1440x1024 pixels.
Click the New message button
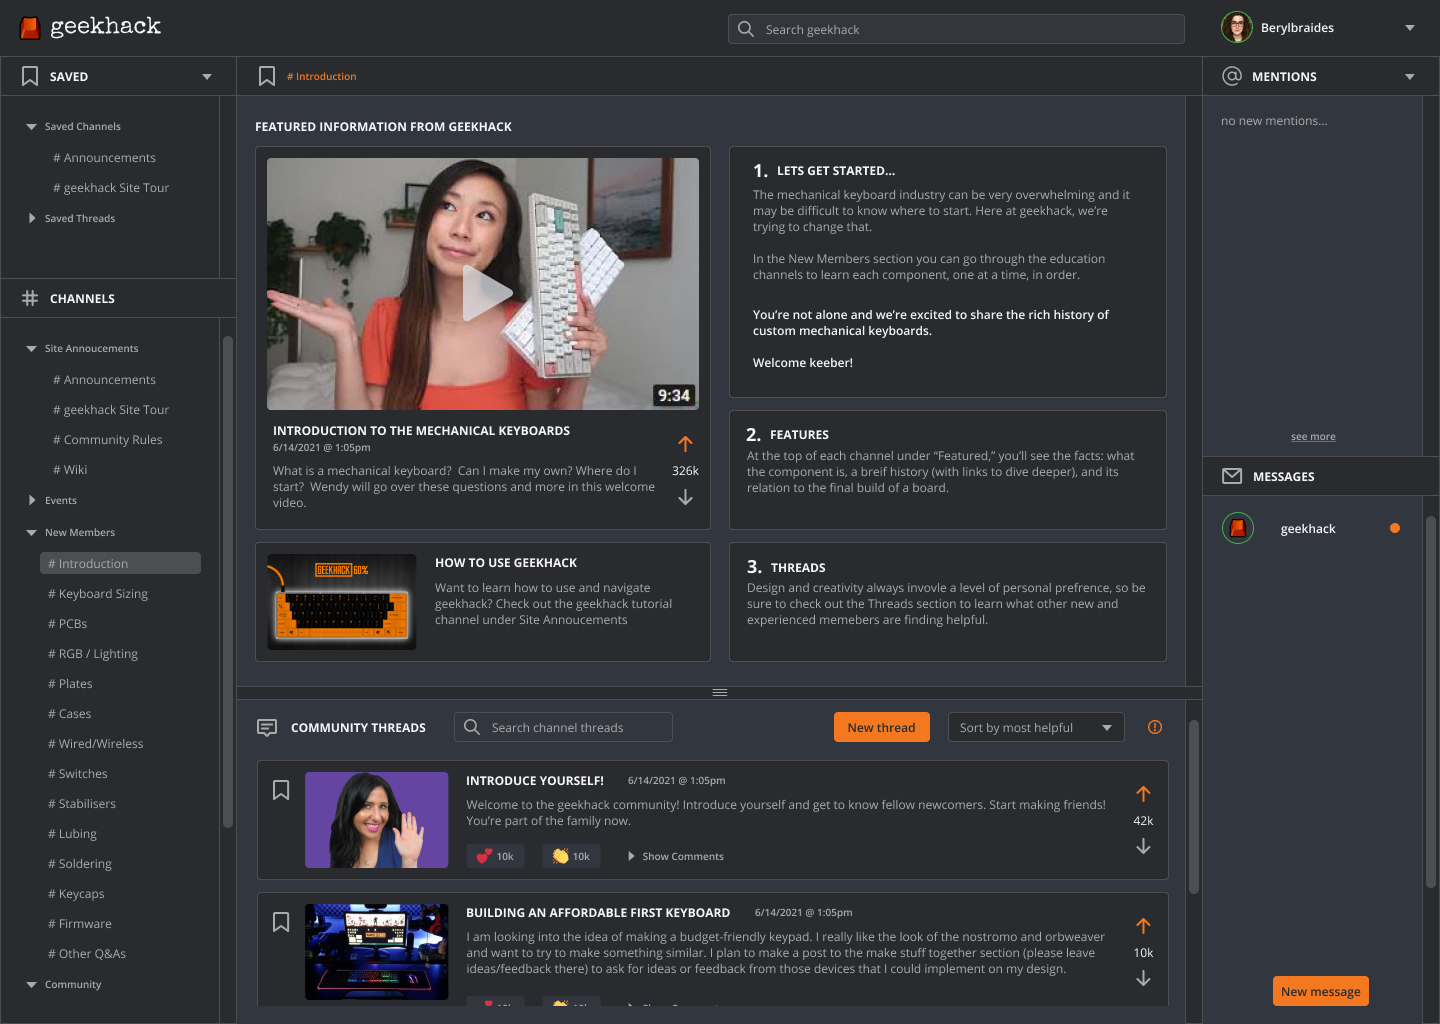click(1320, 991)
